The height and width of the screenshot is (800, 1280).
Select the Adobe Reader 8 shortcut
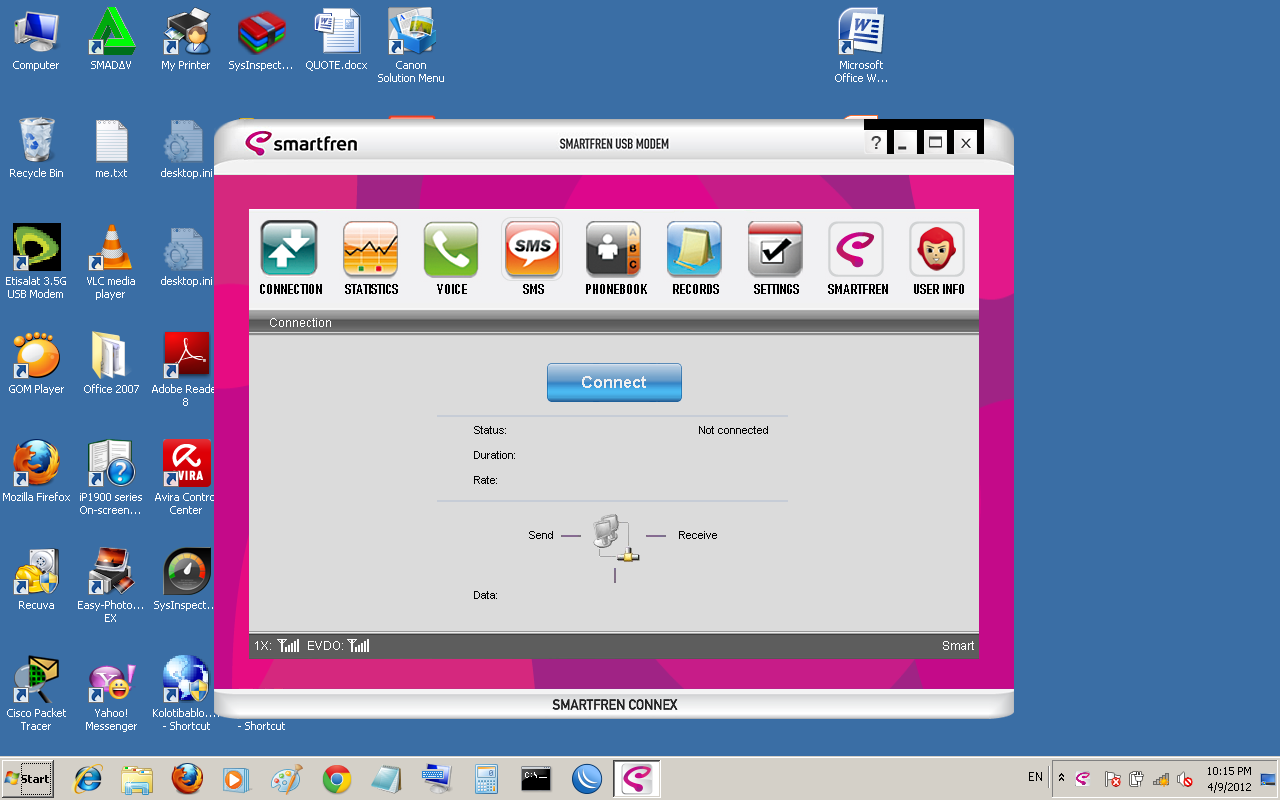pos(186,370)
